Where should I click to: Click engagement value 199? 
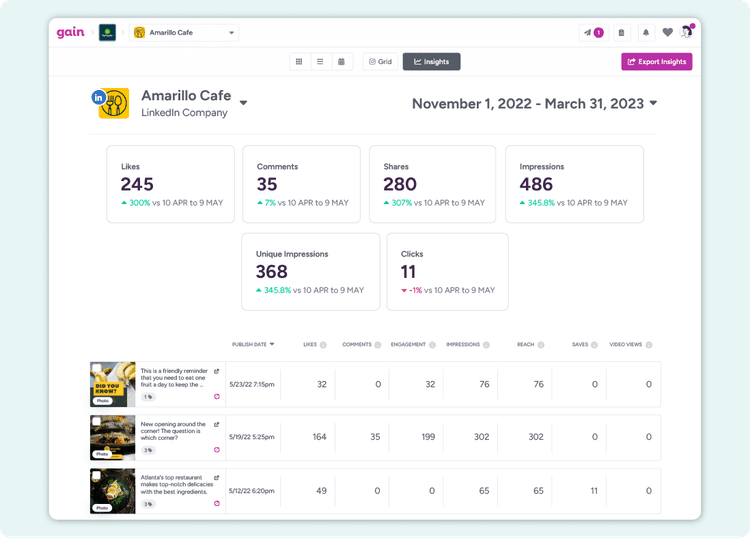tap(429, 437)
